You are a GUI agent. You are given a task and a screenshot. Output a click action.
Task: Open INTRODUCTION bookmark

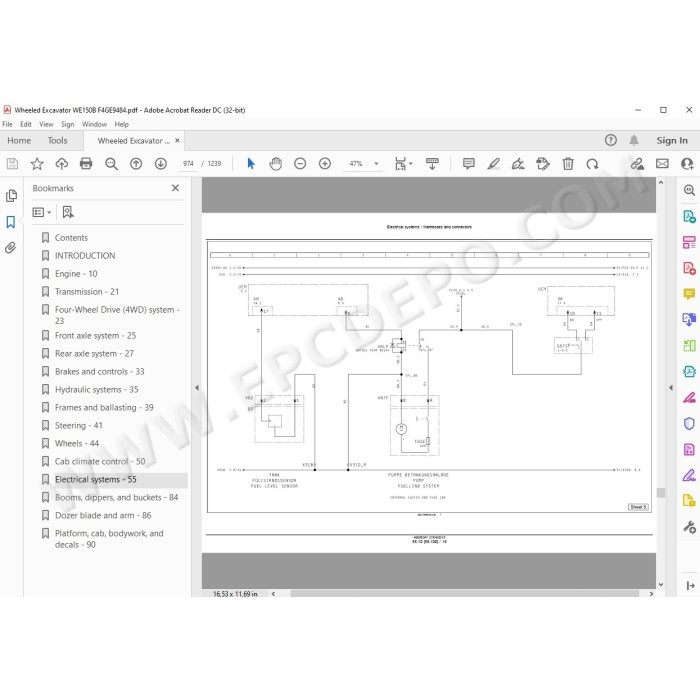(x=85, y=255)
